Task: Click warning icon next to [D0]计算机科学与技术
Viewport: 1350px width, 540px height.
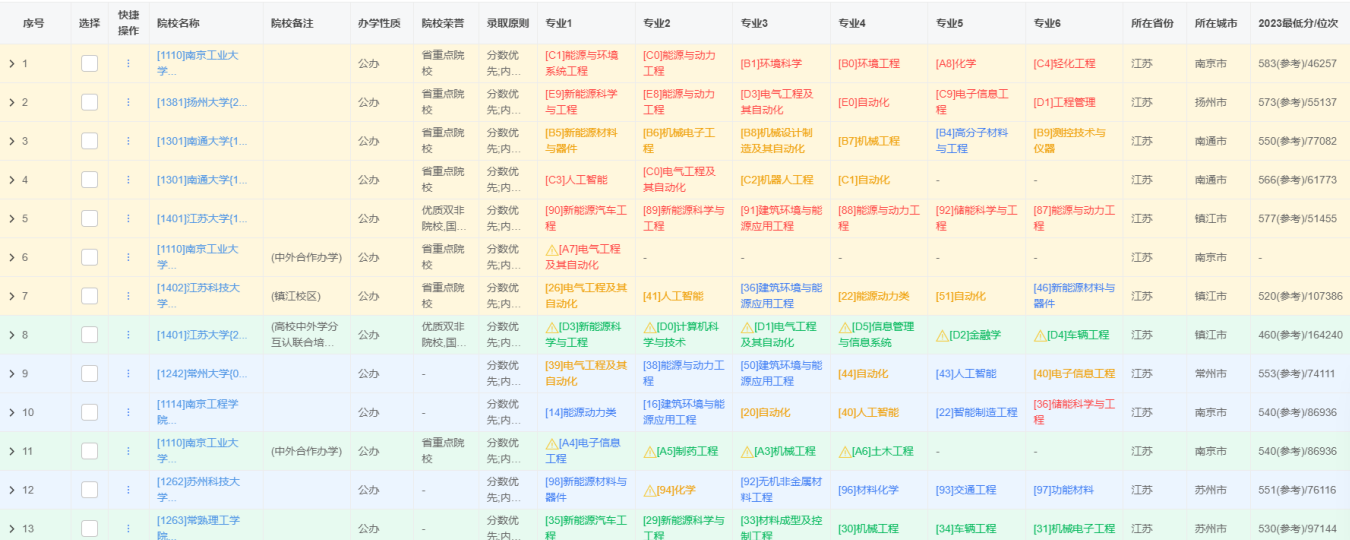Action: [649, 327]
